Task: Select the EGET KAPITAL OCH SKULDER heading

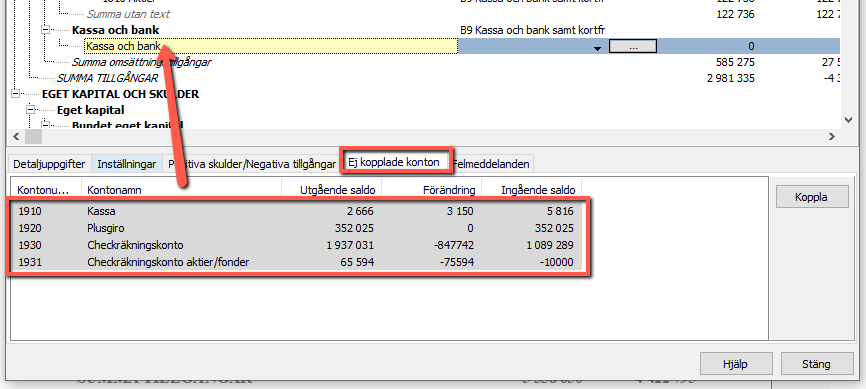Action: (x=120, y=94)
